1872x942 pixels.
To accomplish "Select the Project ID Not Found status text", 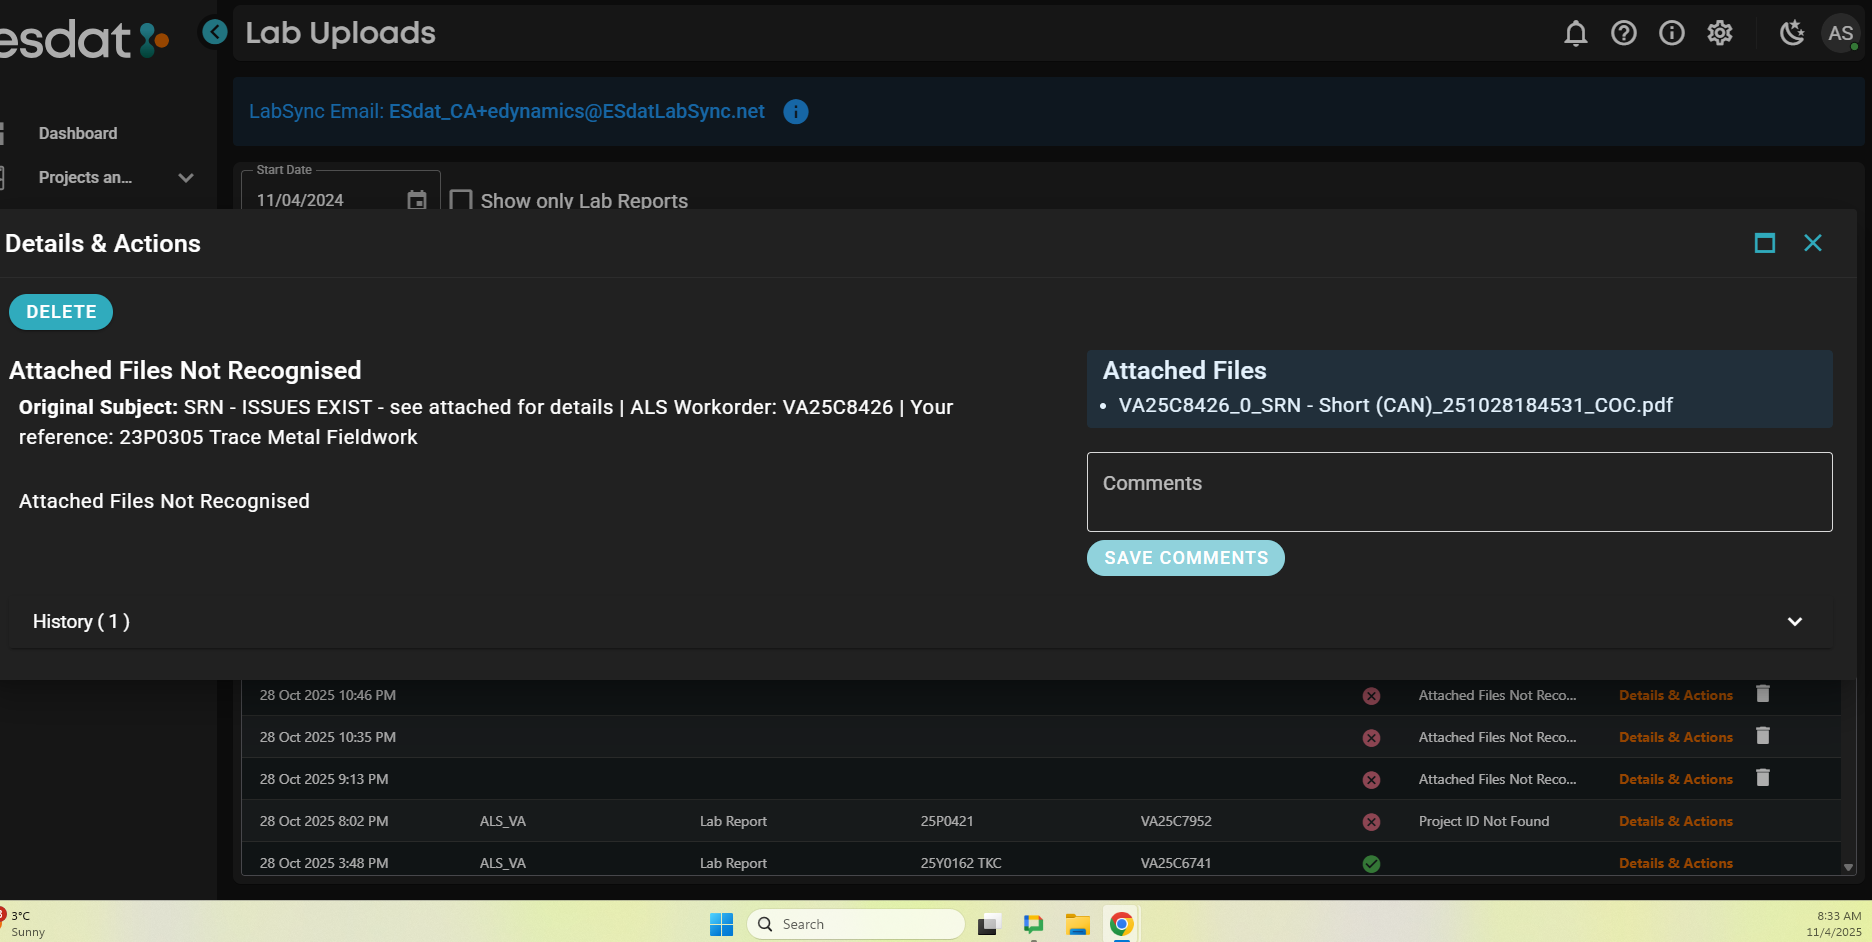I will 1483,822.
